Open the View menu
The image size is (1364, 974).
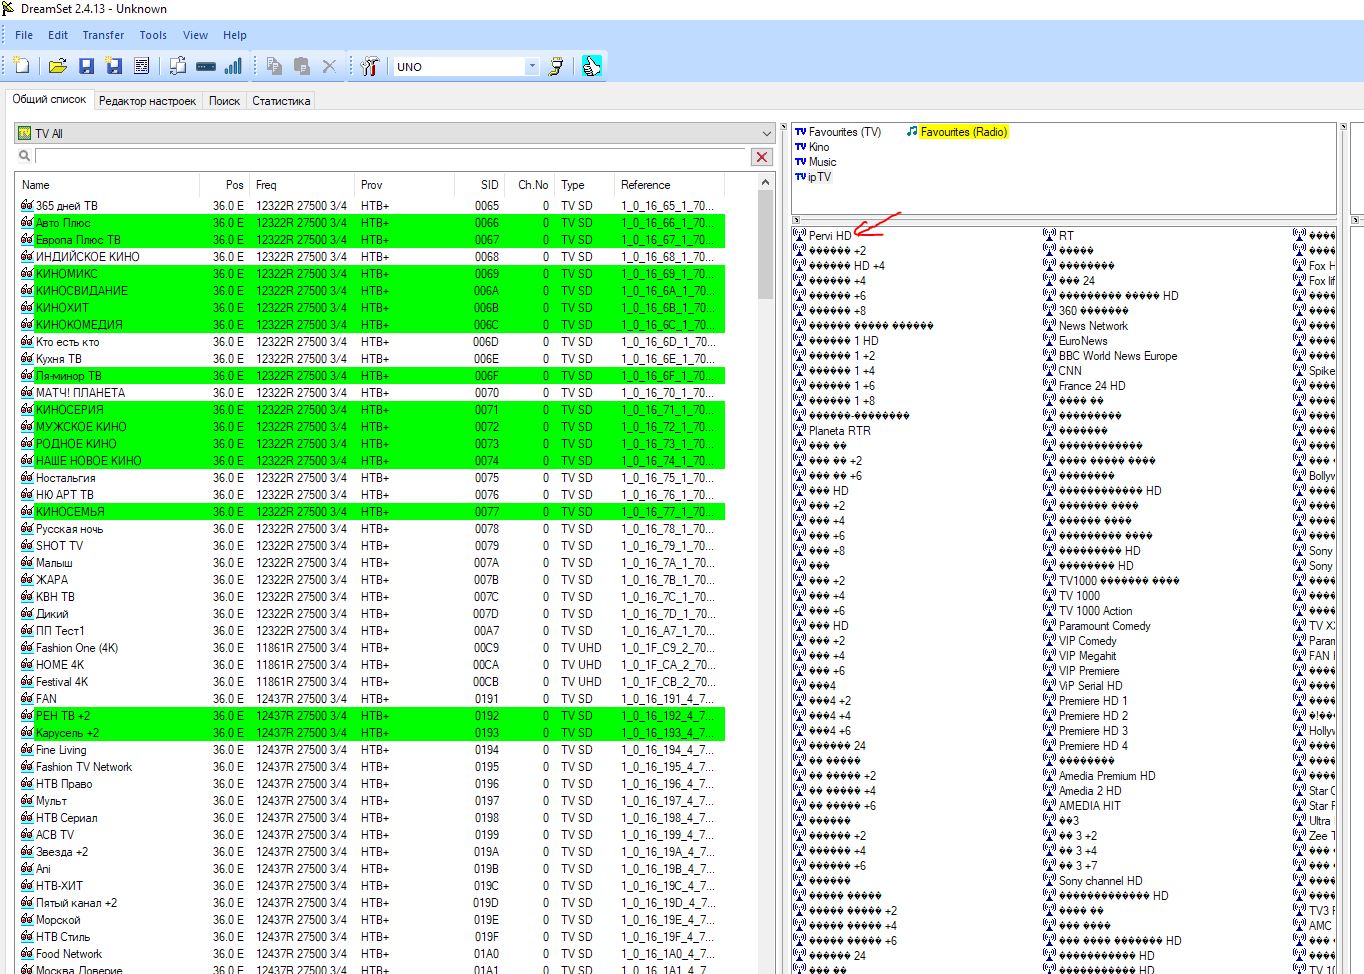[195, 35]
